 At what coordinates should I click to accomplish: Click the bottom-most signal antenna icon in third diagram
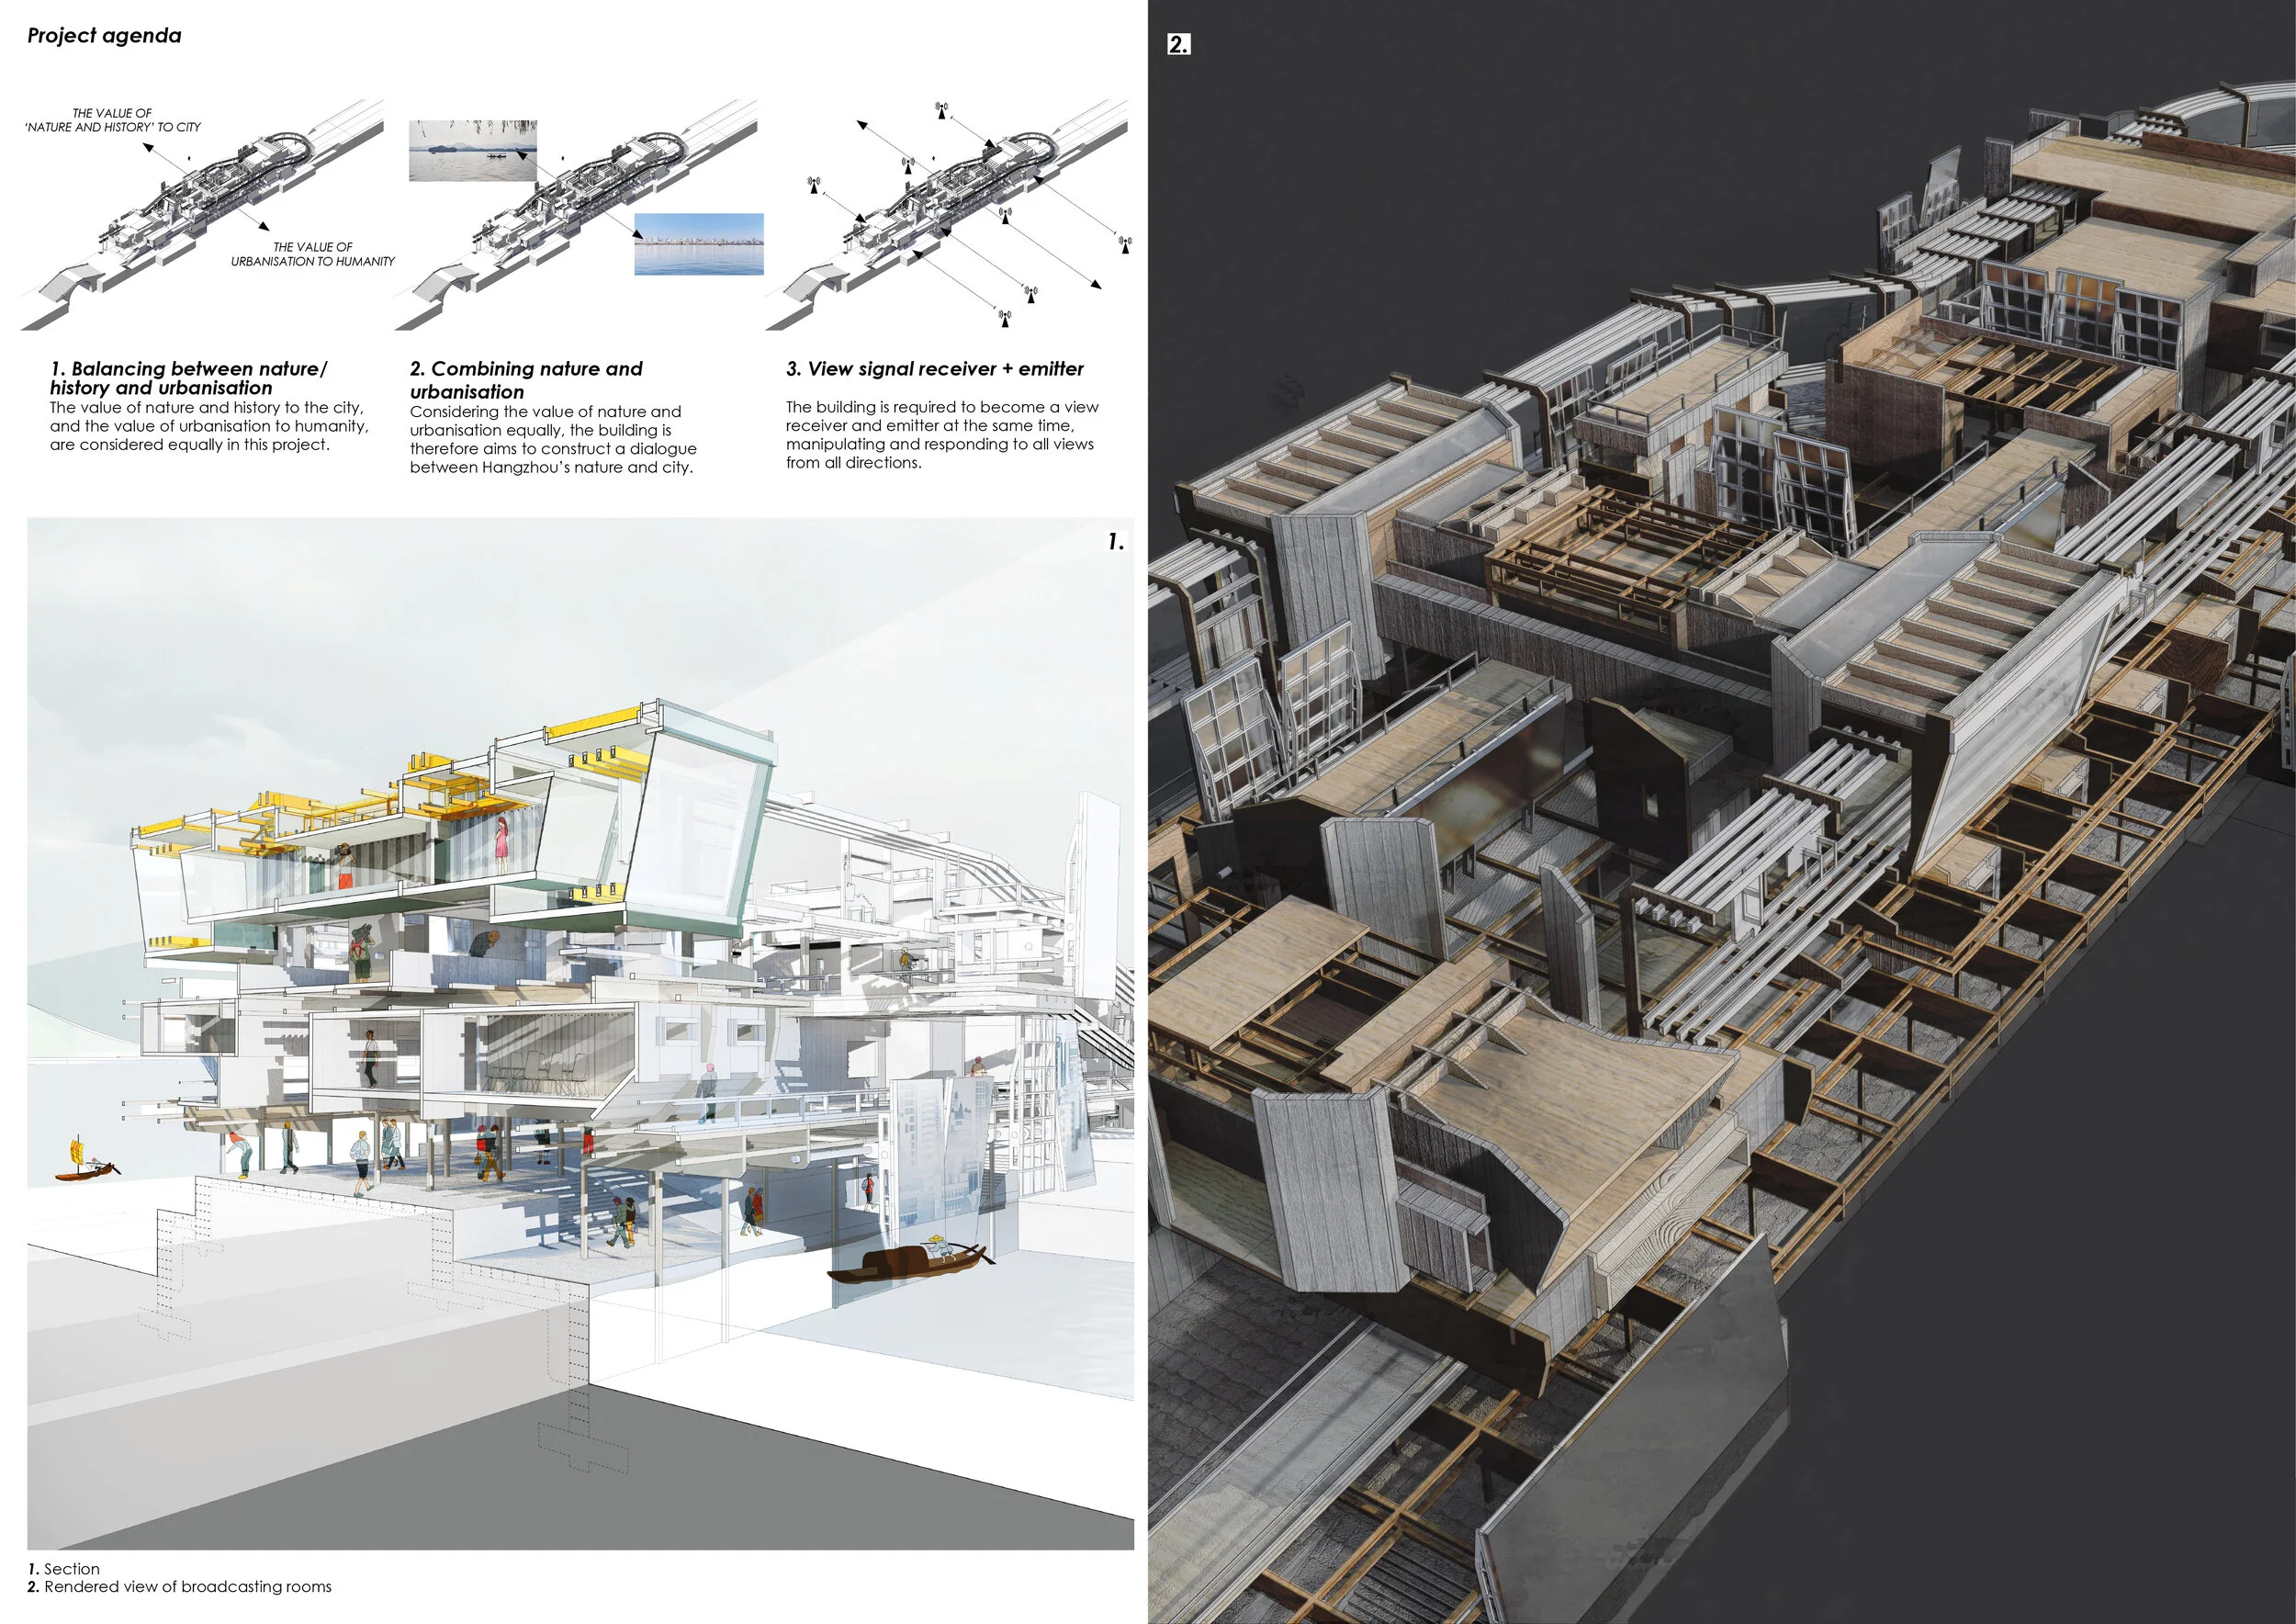(1004, 318)
